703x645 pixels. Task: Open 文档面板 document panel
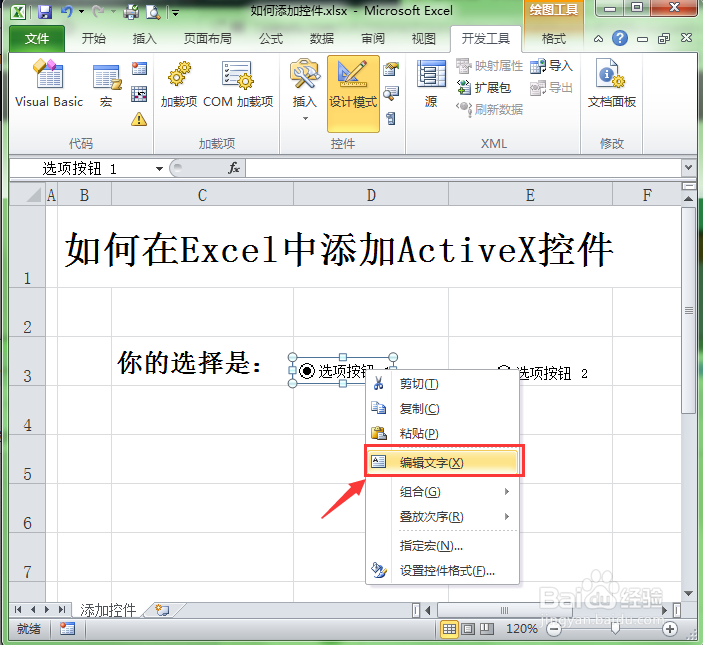click(x=612, y=84)
